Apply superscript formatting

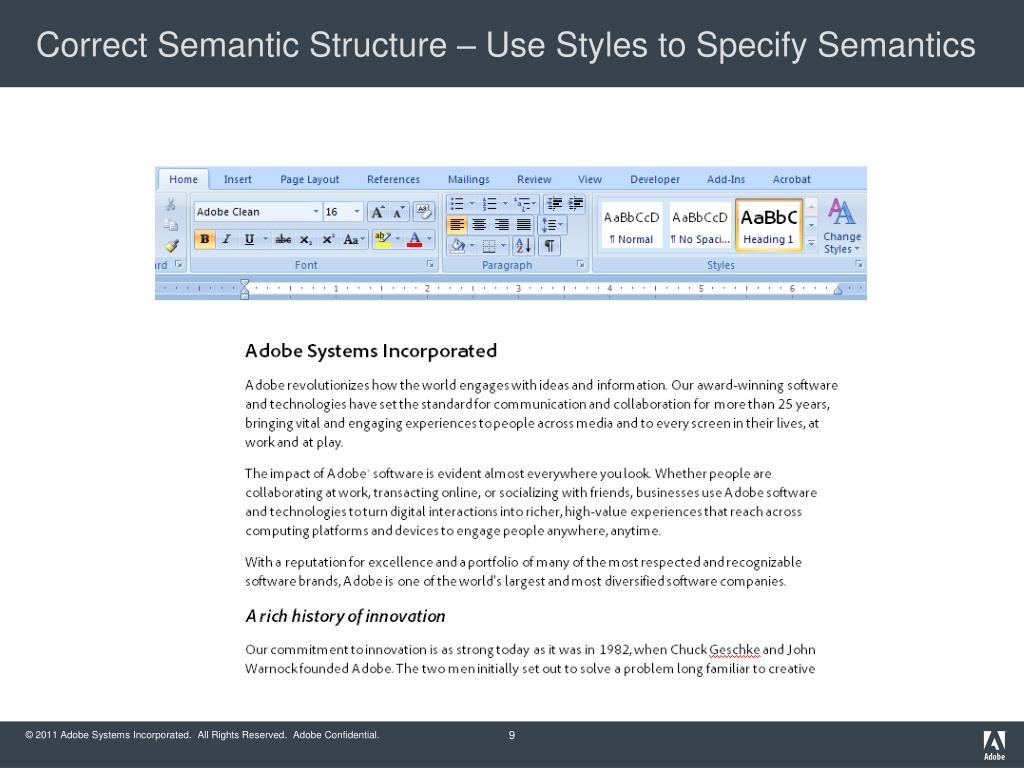(x=328, y=240)
